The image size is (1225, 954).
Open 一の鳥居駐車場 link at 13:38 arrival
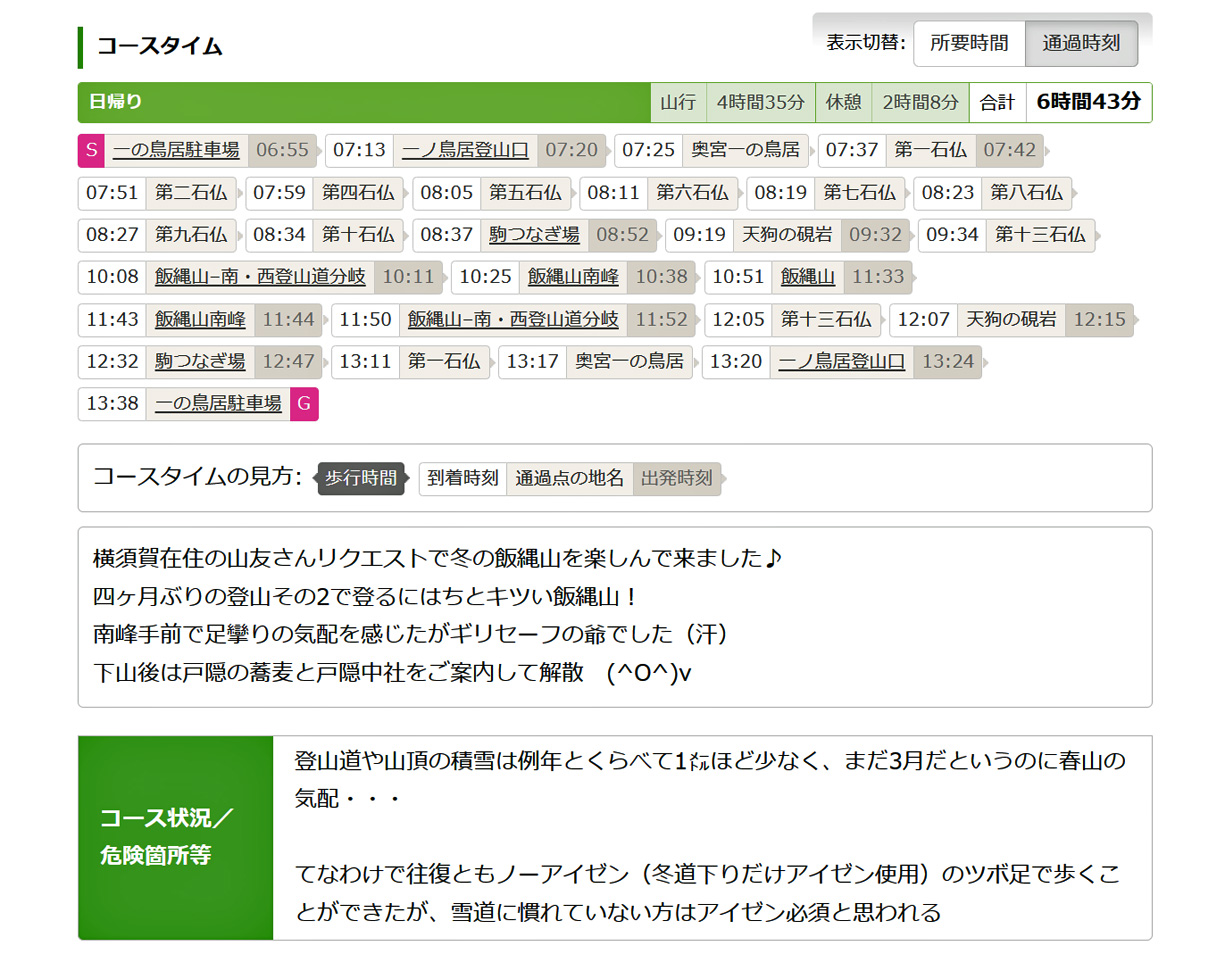(218, 404)
